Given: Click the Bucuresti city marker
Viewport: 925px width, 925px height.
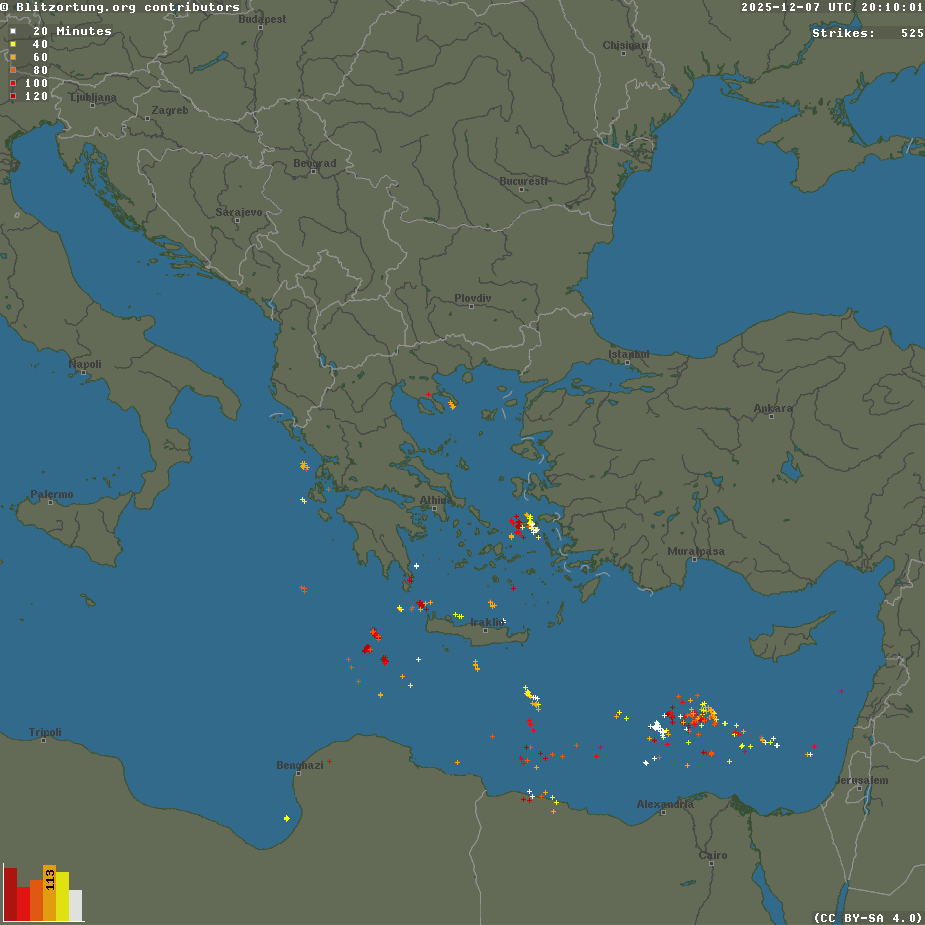Looking at the screenshot, I should pyautogui.click(x=522, y=189).
